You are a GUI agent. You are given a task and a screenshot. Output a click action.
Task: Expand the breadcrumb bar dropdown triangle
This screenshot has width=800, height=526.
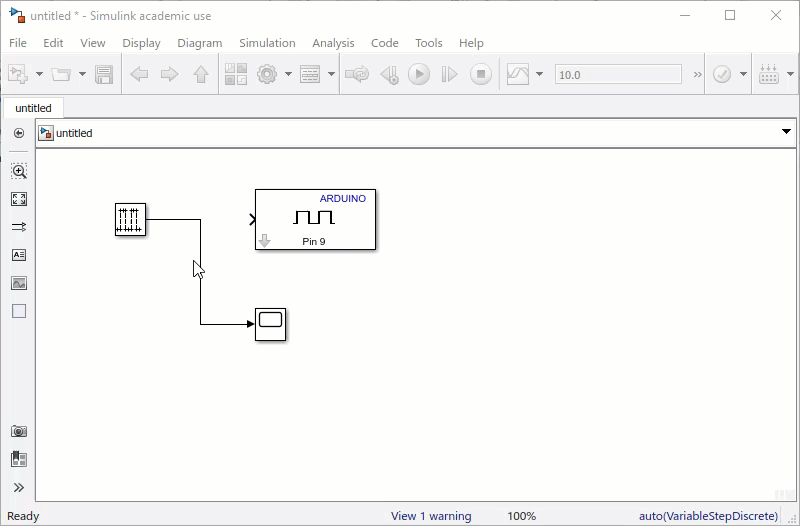pyautogui.click(x=786, y=132)
